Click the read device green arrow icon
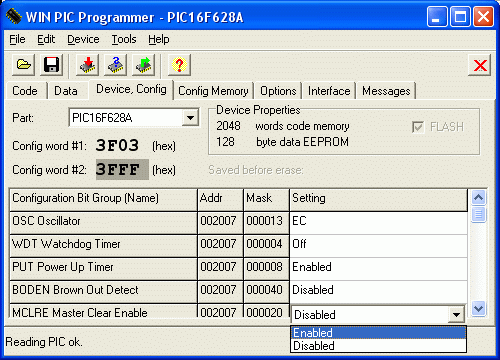Screen dimensions: 500x360 [144, 65]
